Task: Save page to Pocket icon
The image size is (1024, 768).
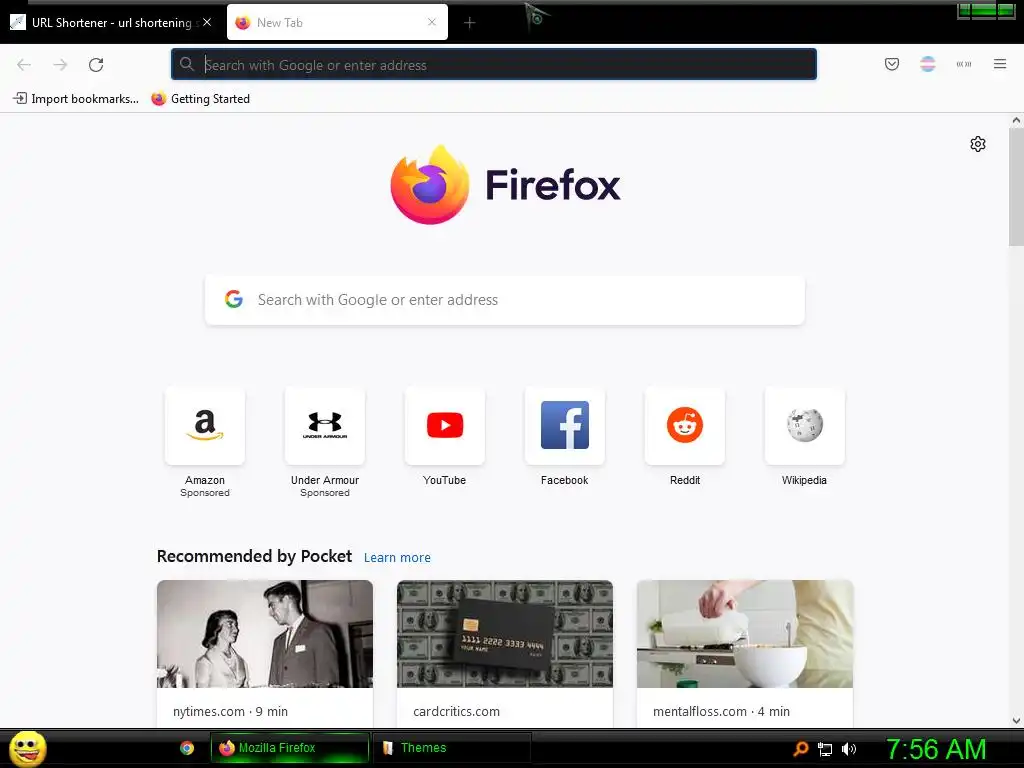Action: pos(891,64)
